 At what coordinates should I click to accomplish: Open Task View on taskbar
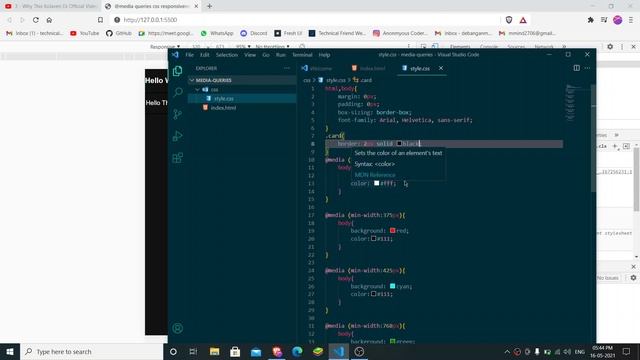point(193,351)
